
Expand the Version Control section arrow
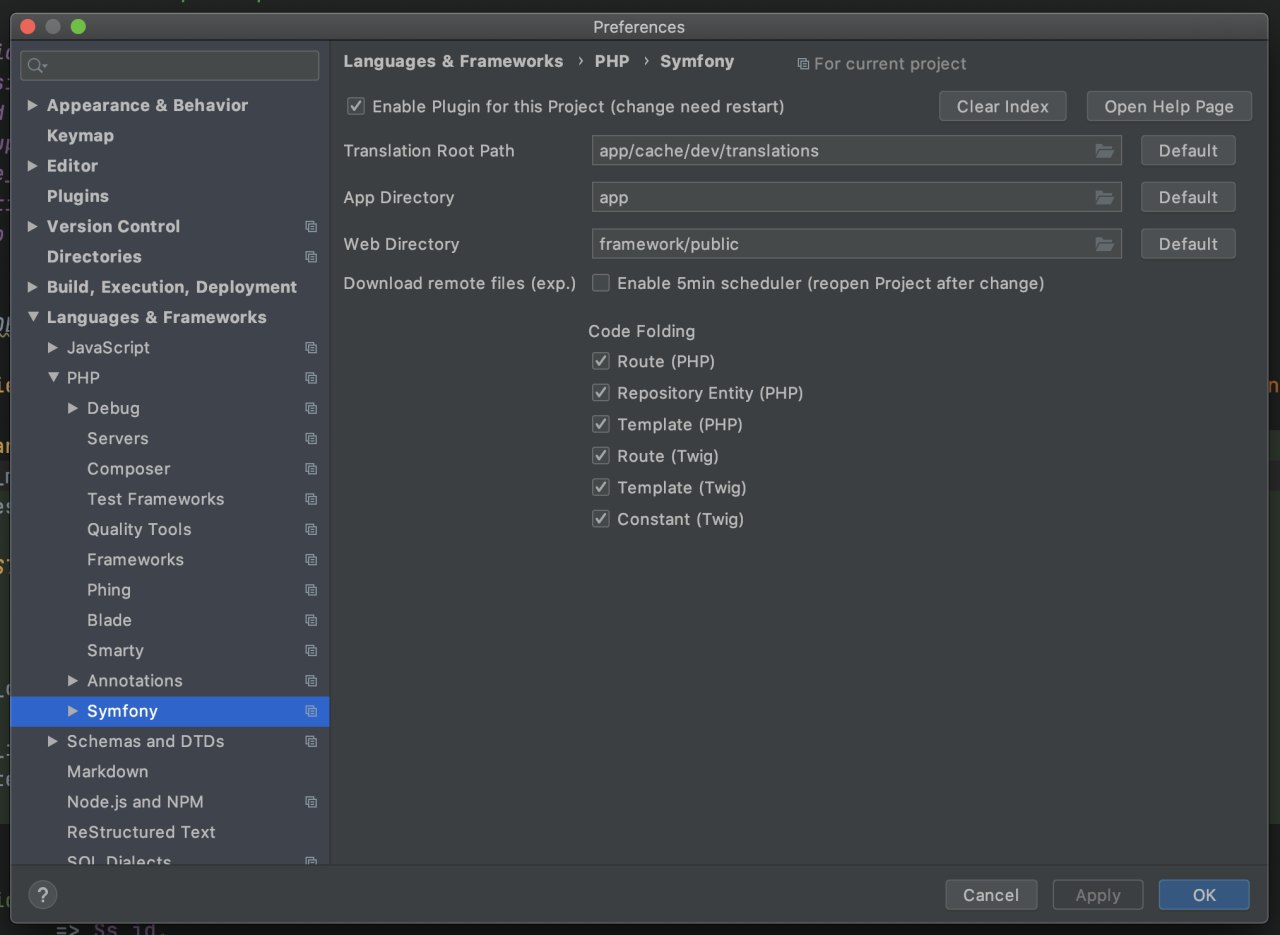click(33, 227)
